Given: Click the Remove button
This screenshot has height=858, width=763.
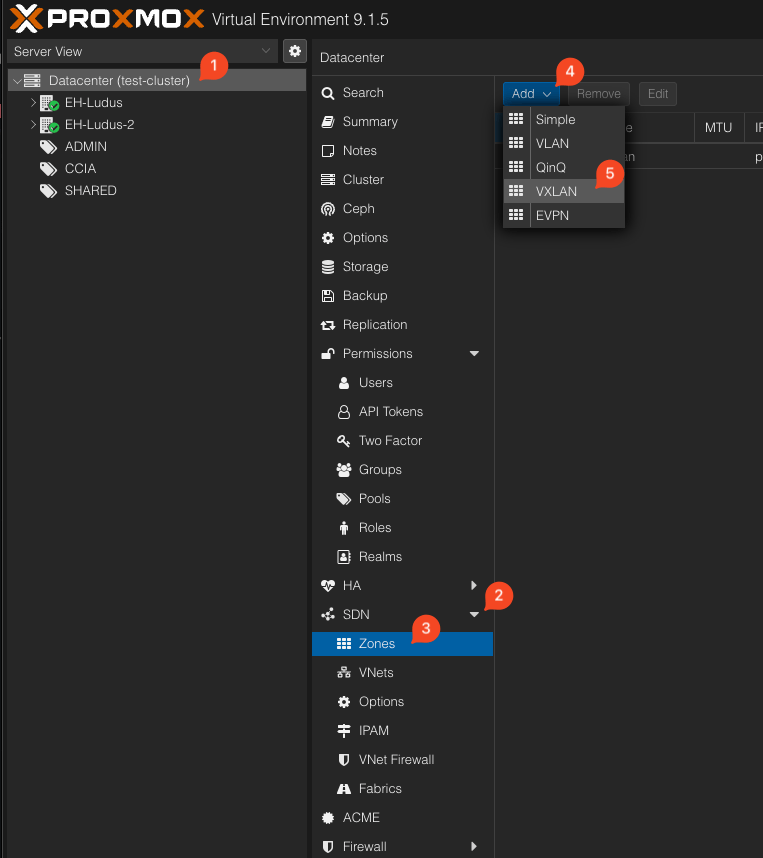Looking at the screenshot, I should pyautogui.click(x=599, y=94).
